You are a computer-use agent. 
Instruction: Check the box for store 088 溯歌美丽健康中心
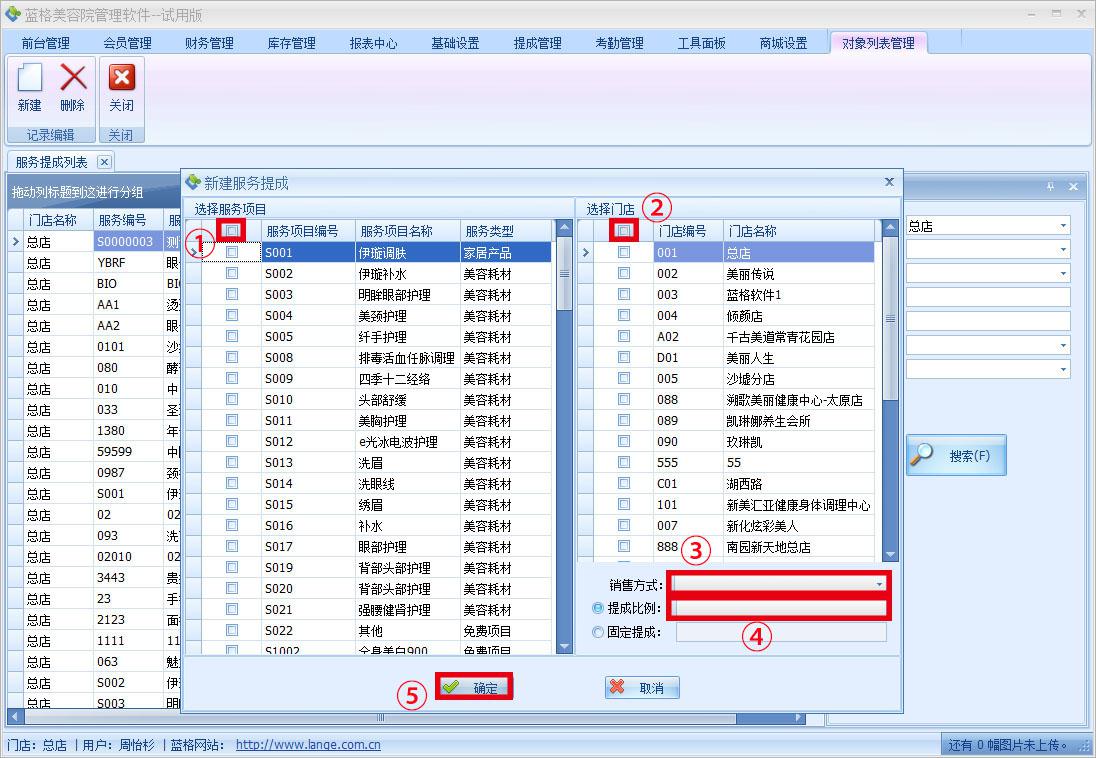624,399
